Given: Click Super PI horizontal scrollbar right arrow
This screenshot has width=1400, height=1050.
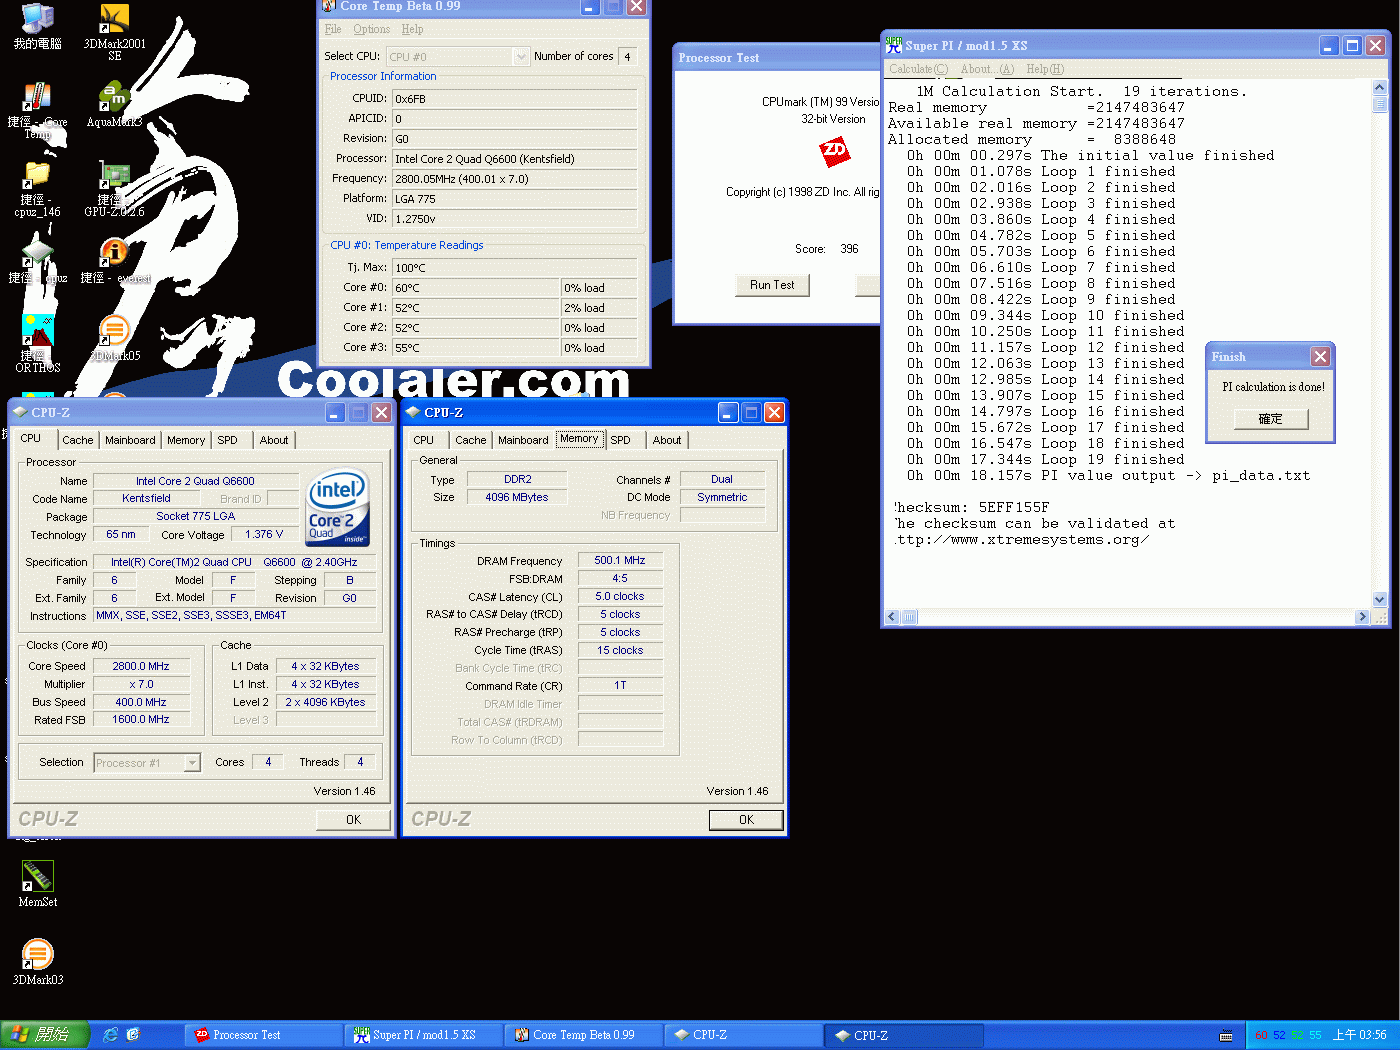Looking at the screenshot, I should pos(1362,617).
